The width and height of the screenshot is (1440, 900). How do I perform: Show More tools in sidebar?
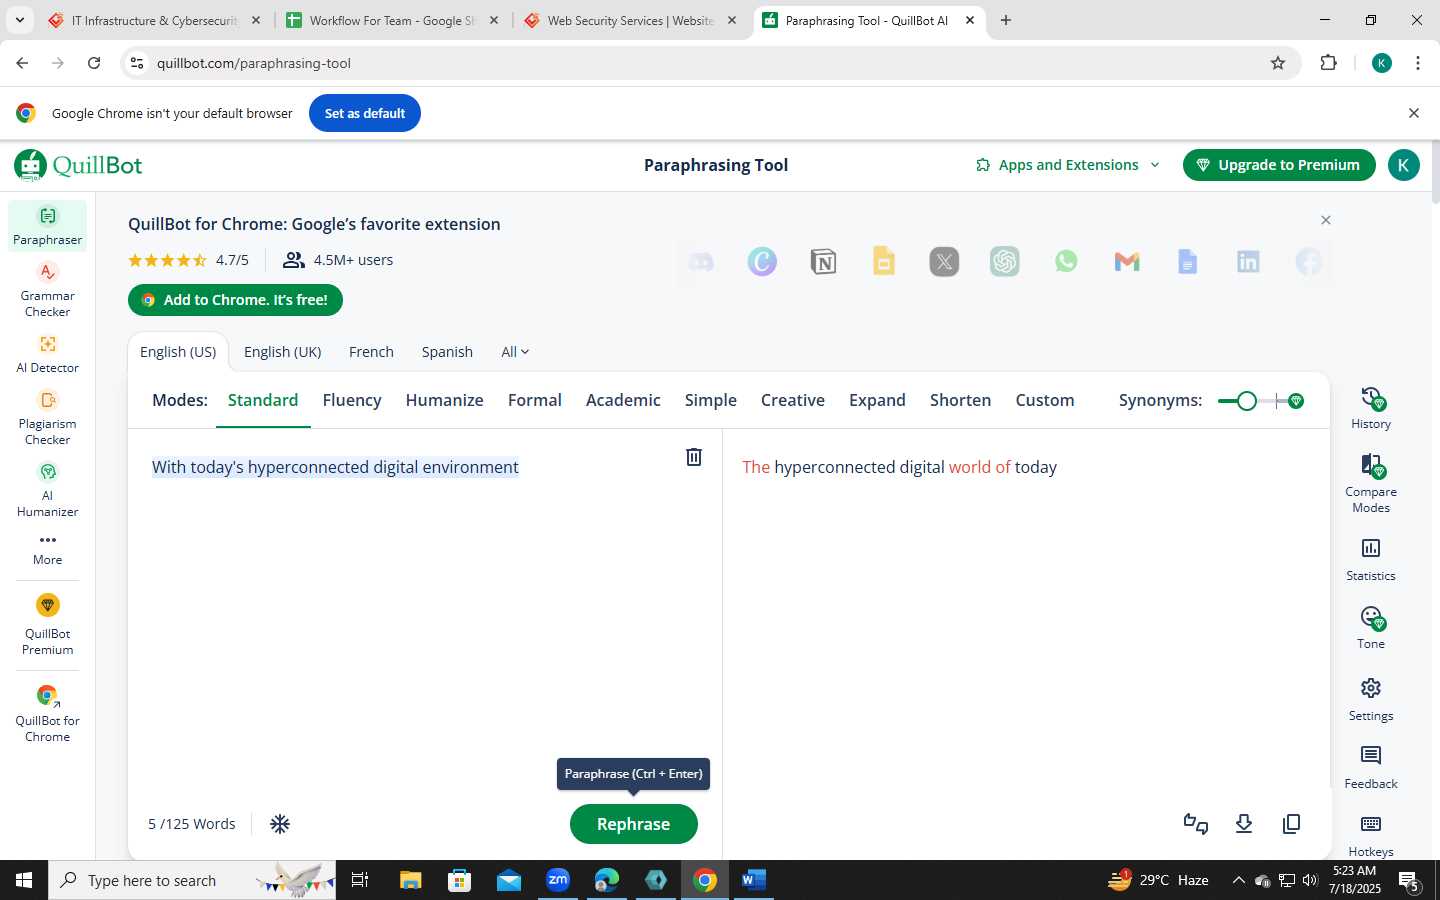point(47,549)
